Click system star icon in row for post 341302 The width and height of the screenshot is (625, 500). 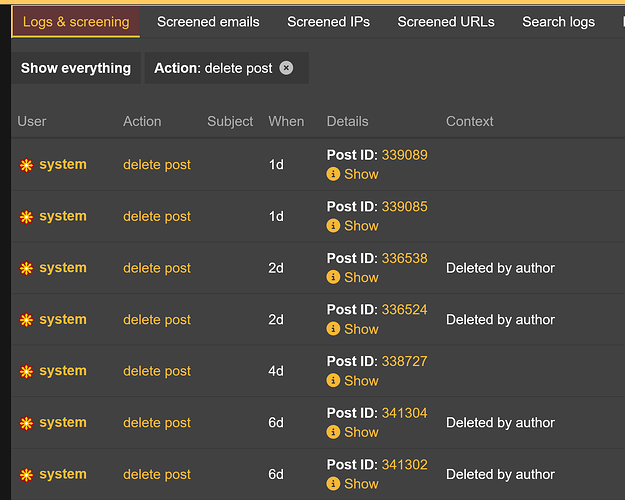pyautogui.click(x=26, y=475)
